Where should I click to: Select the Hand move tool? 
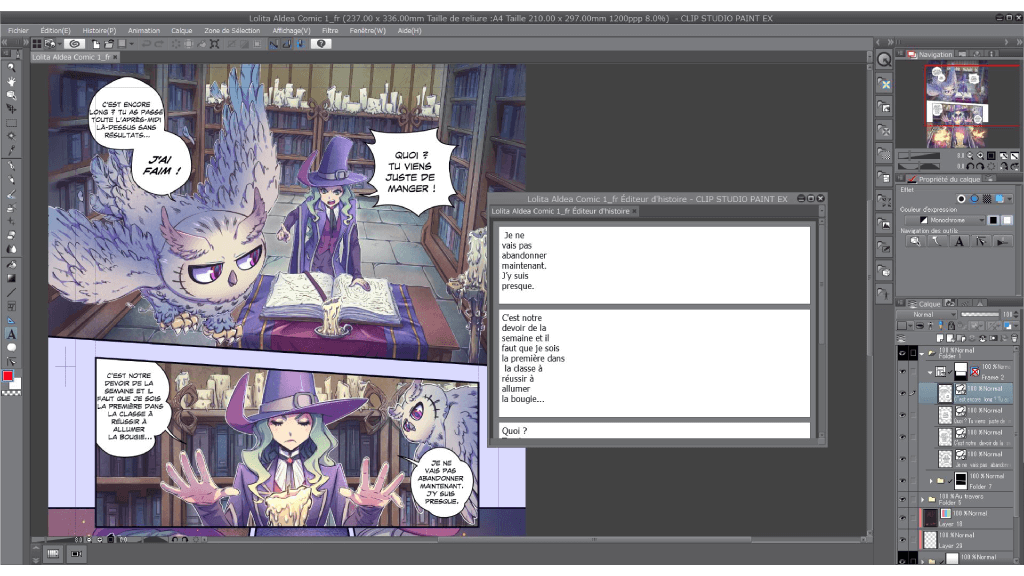click(11, 81)
